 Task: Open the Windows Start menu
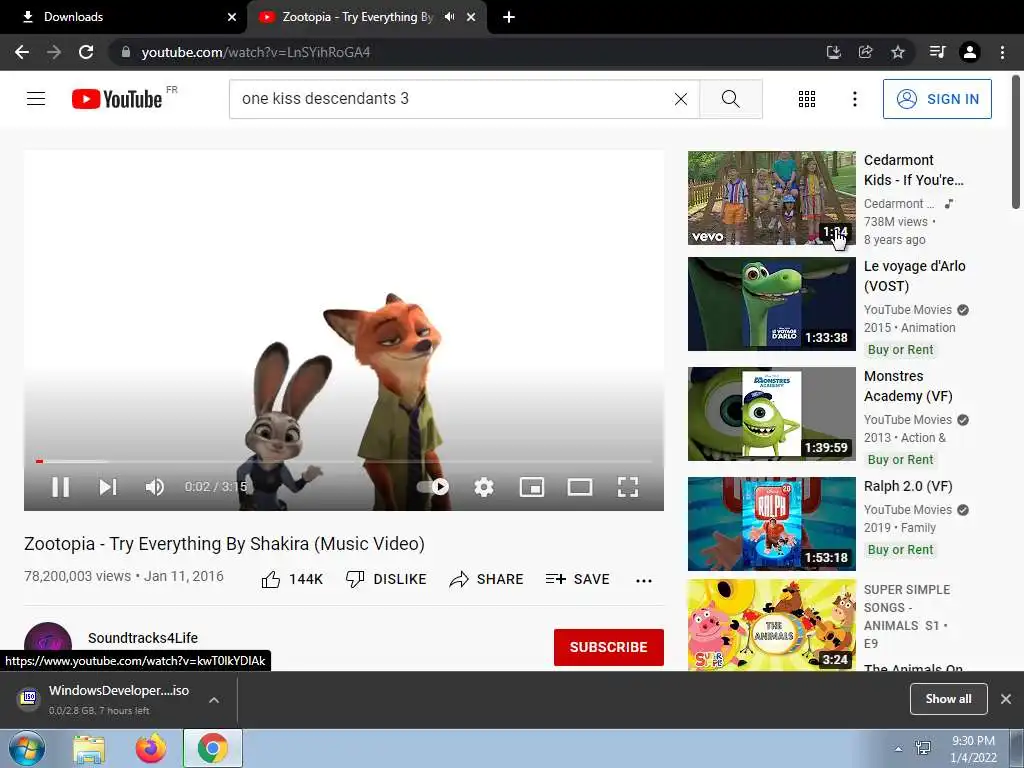coord(27,748)
